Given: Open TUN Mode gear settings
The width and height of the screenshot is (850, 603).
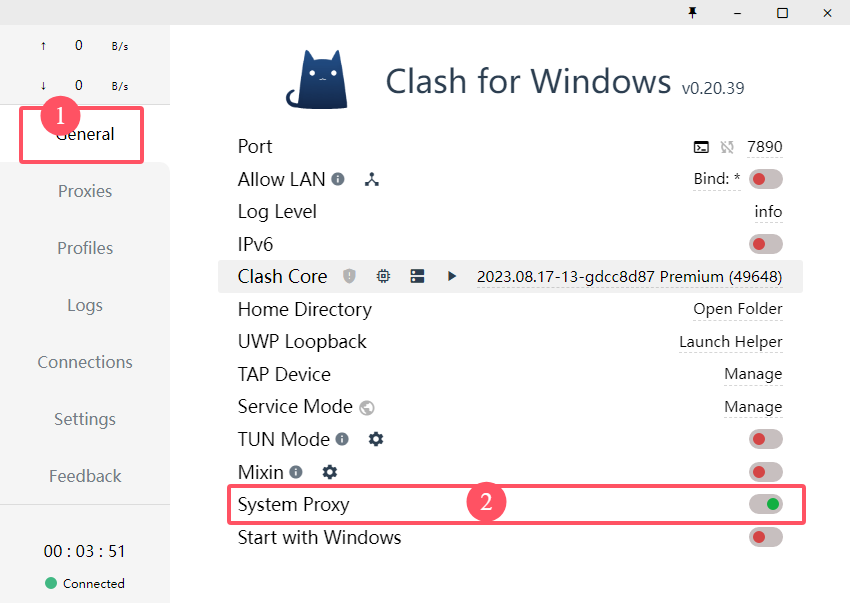Looking at the screenshot, I should coord(376,439).
